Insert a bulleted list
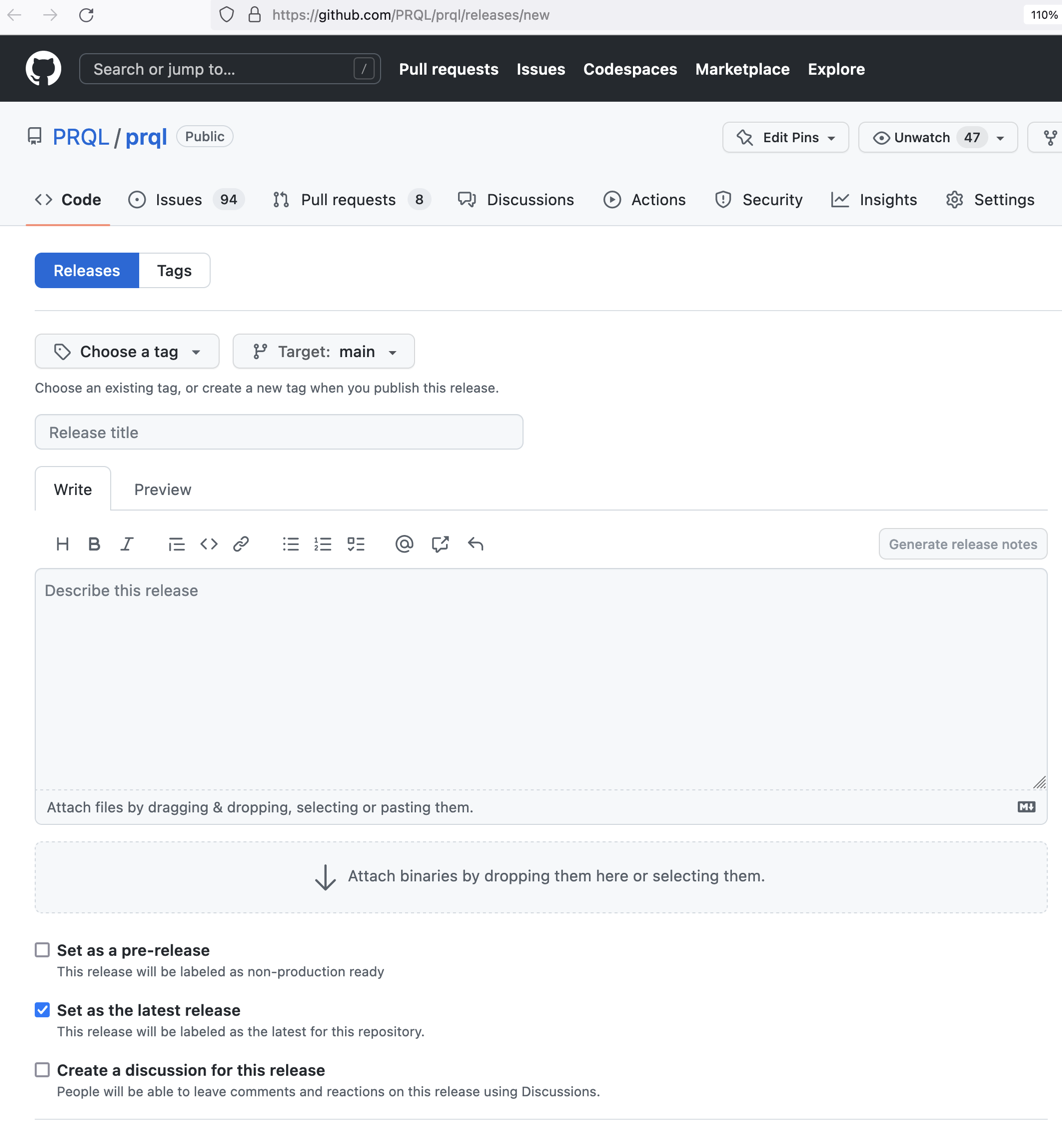This screenshot has height=1121, width=1062. 290,544
